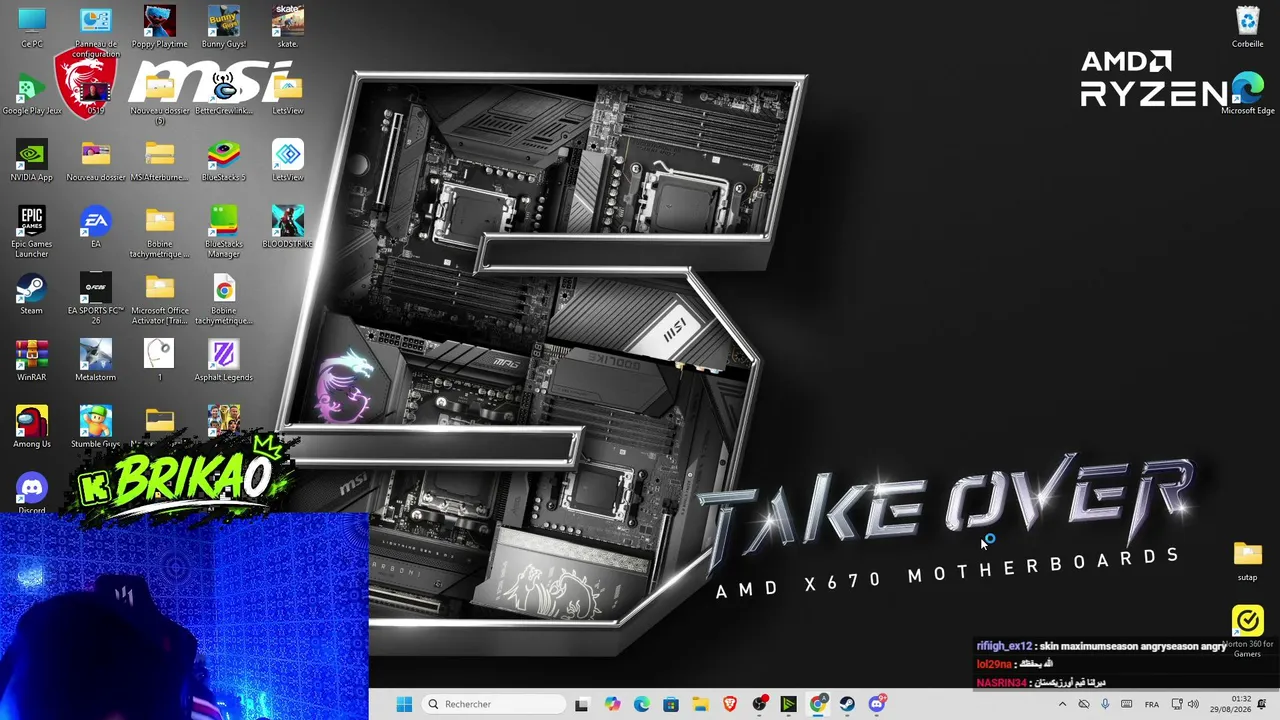
Task: Open the Windows Start menu
Action: pos(404,704)
